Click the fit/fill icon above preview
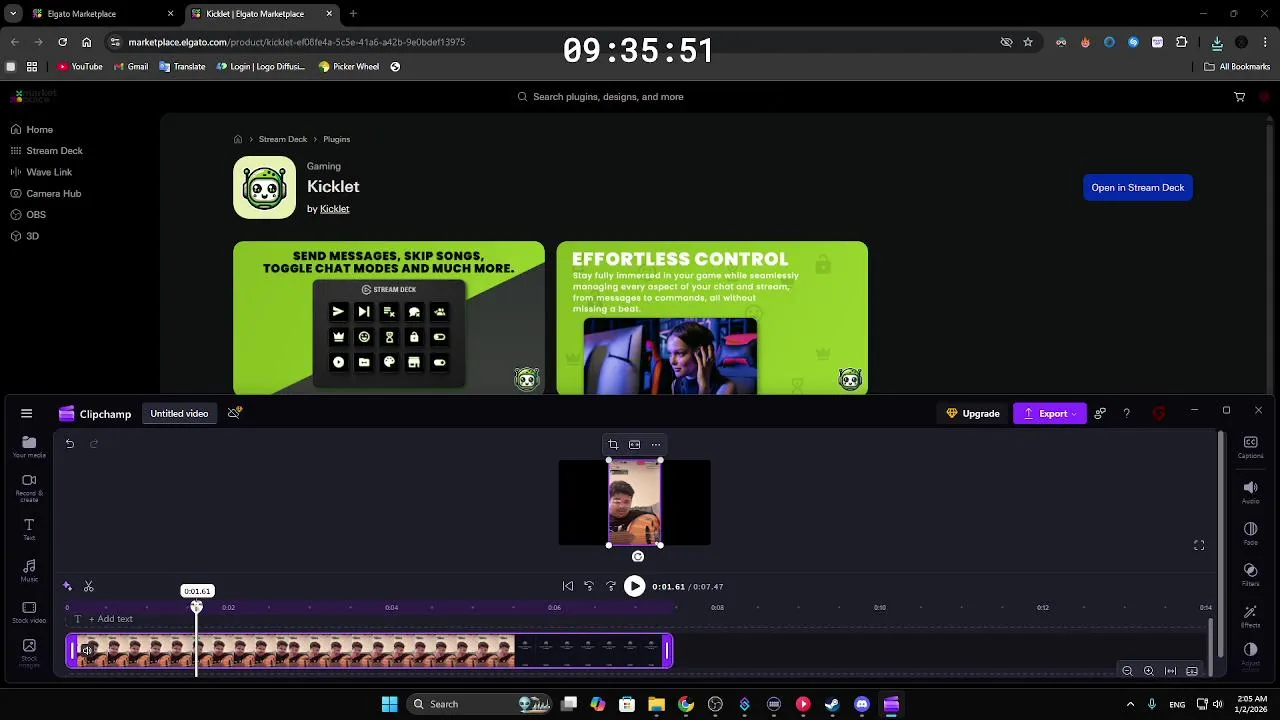Viewport: 1280px width, 720px height. (634, 445)
